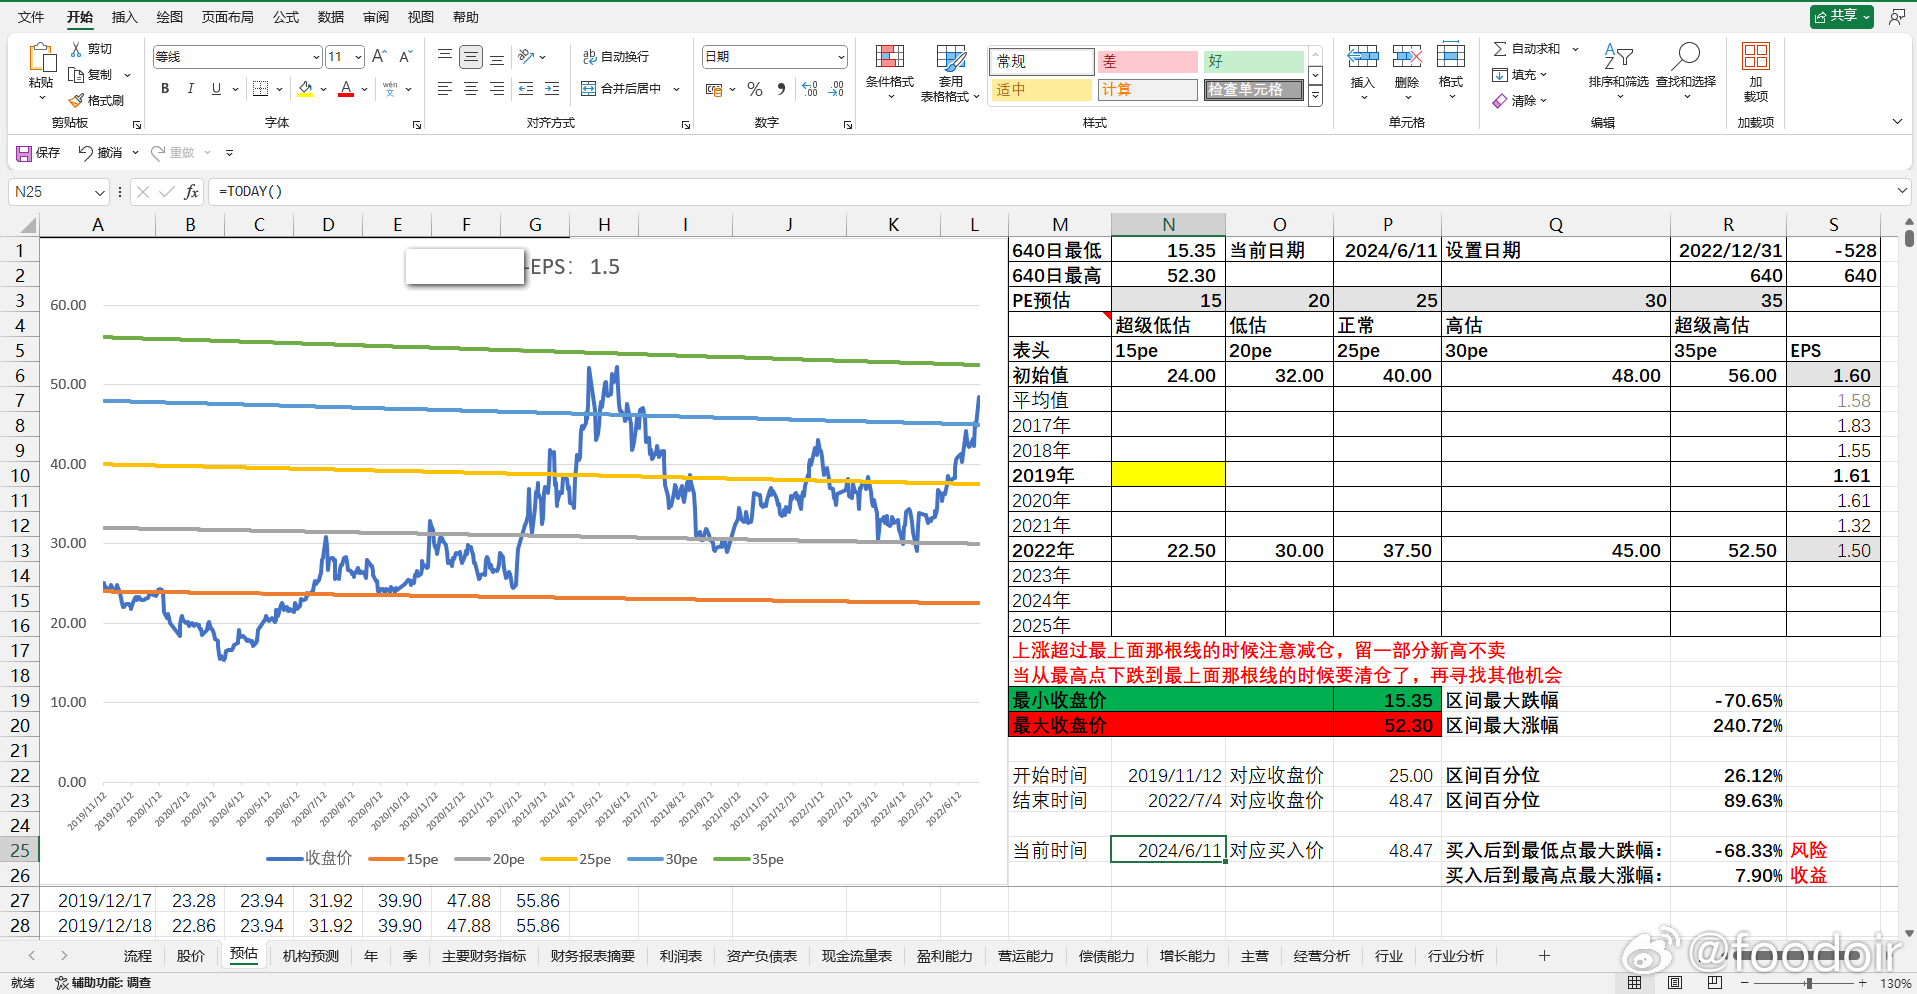Click the Insert Function fx icon
Image resolution: width=1917 pixels, height=994 pixels.
tap(192, 192)
